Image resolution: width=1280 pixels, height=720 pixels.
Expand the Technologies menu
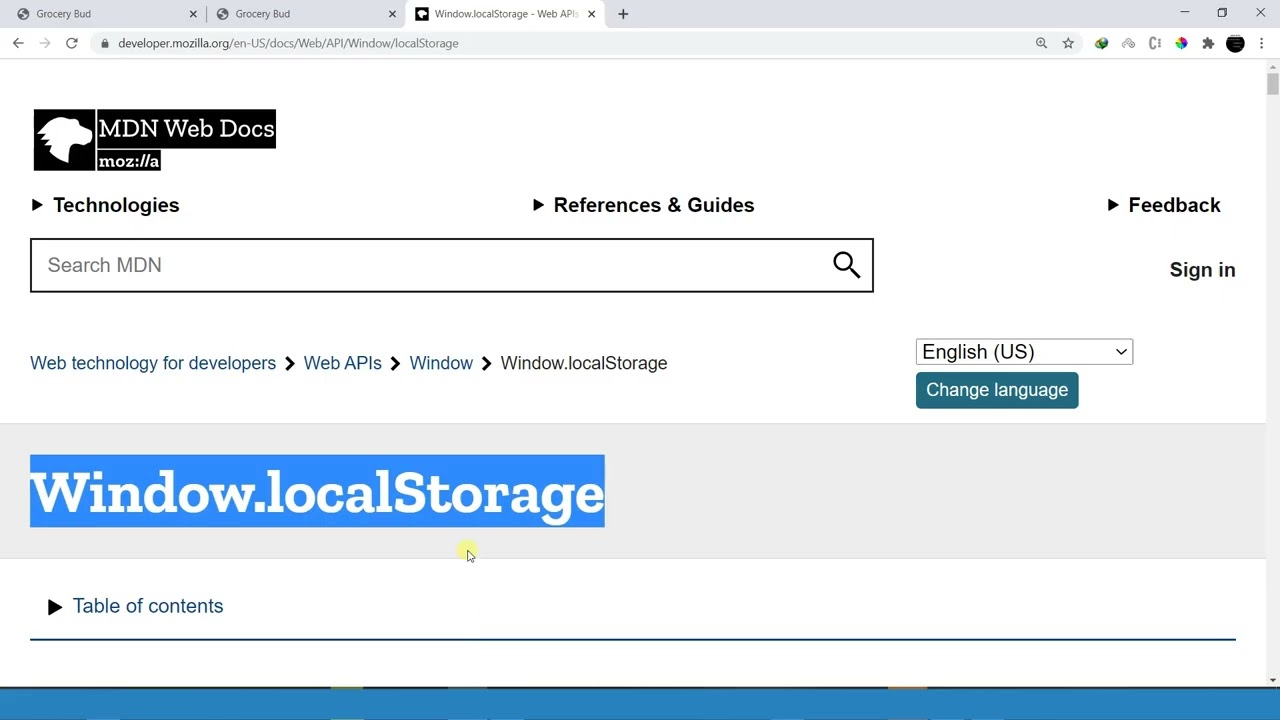pyautogui.click(x=105, y=205)
